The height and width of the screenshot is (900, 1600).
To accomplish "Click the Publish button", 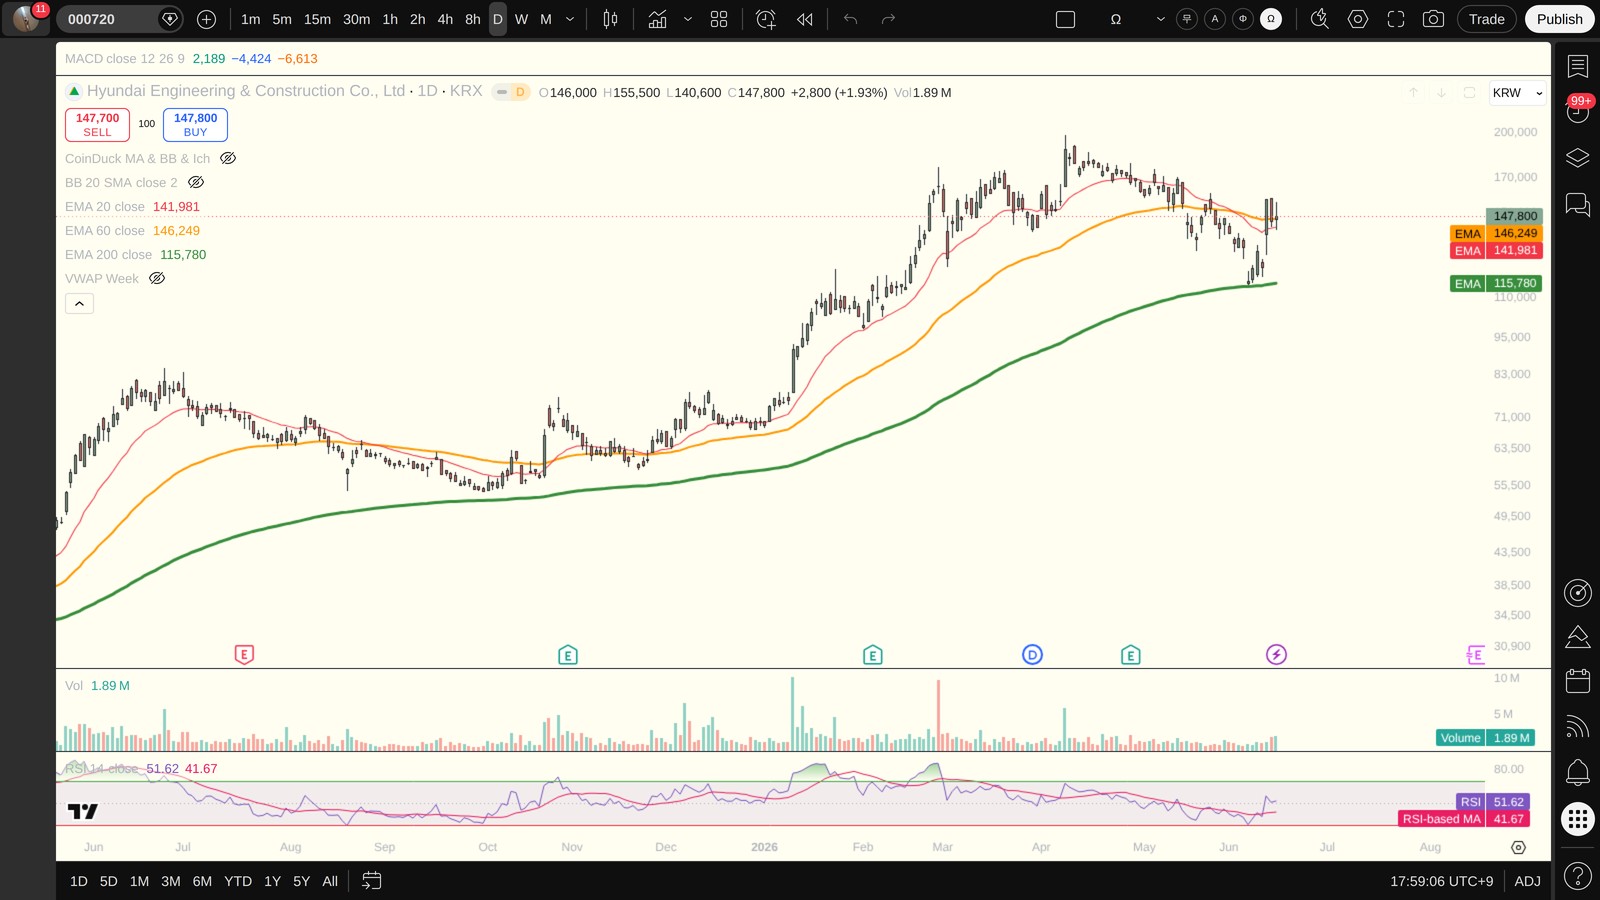I will pos(1559,19).
